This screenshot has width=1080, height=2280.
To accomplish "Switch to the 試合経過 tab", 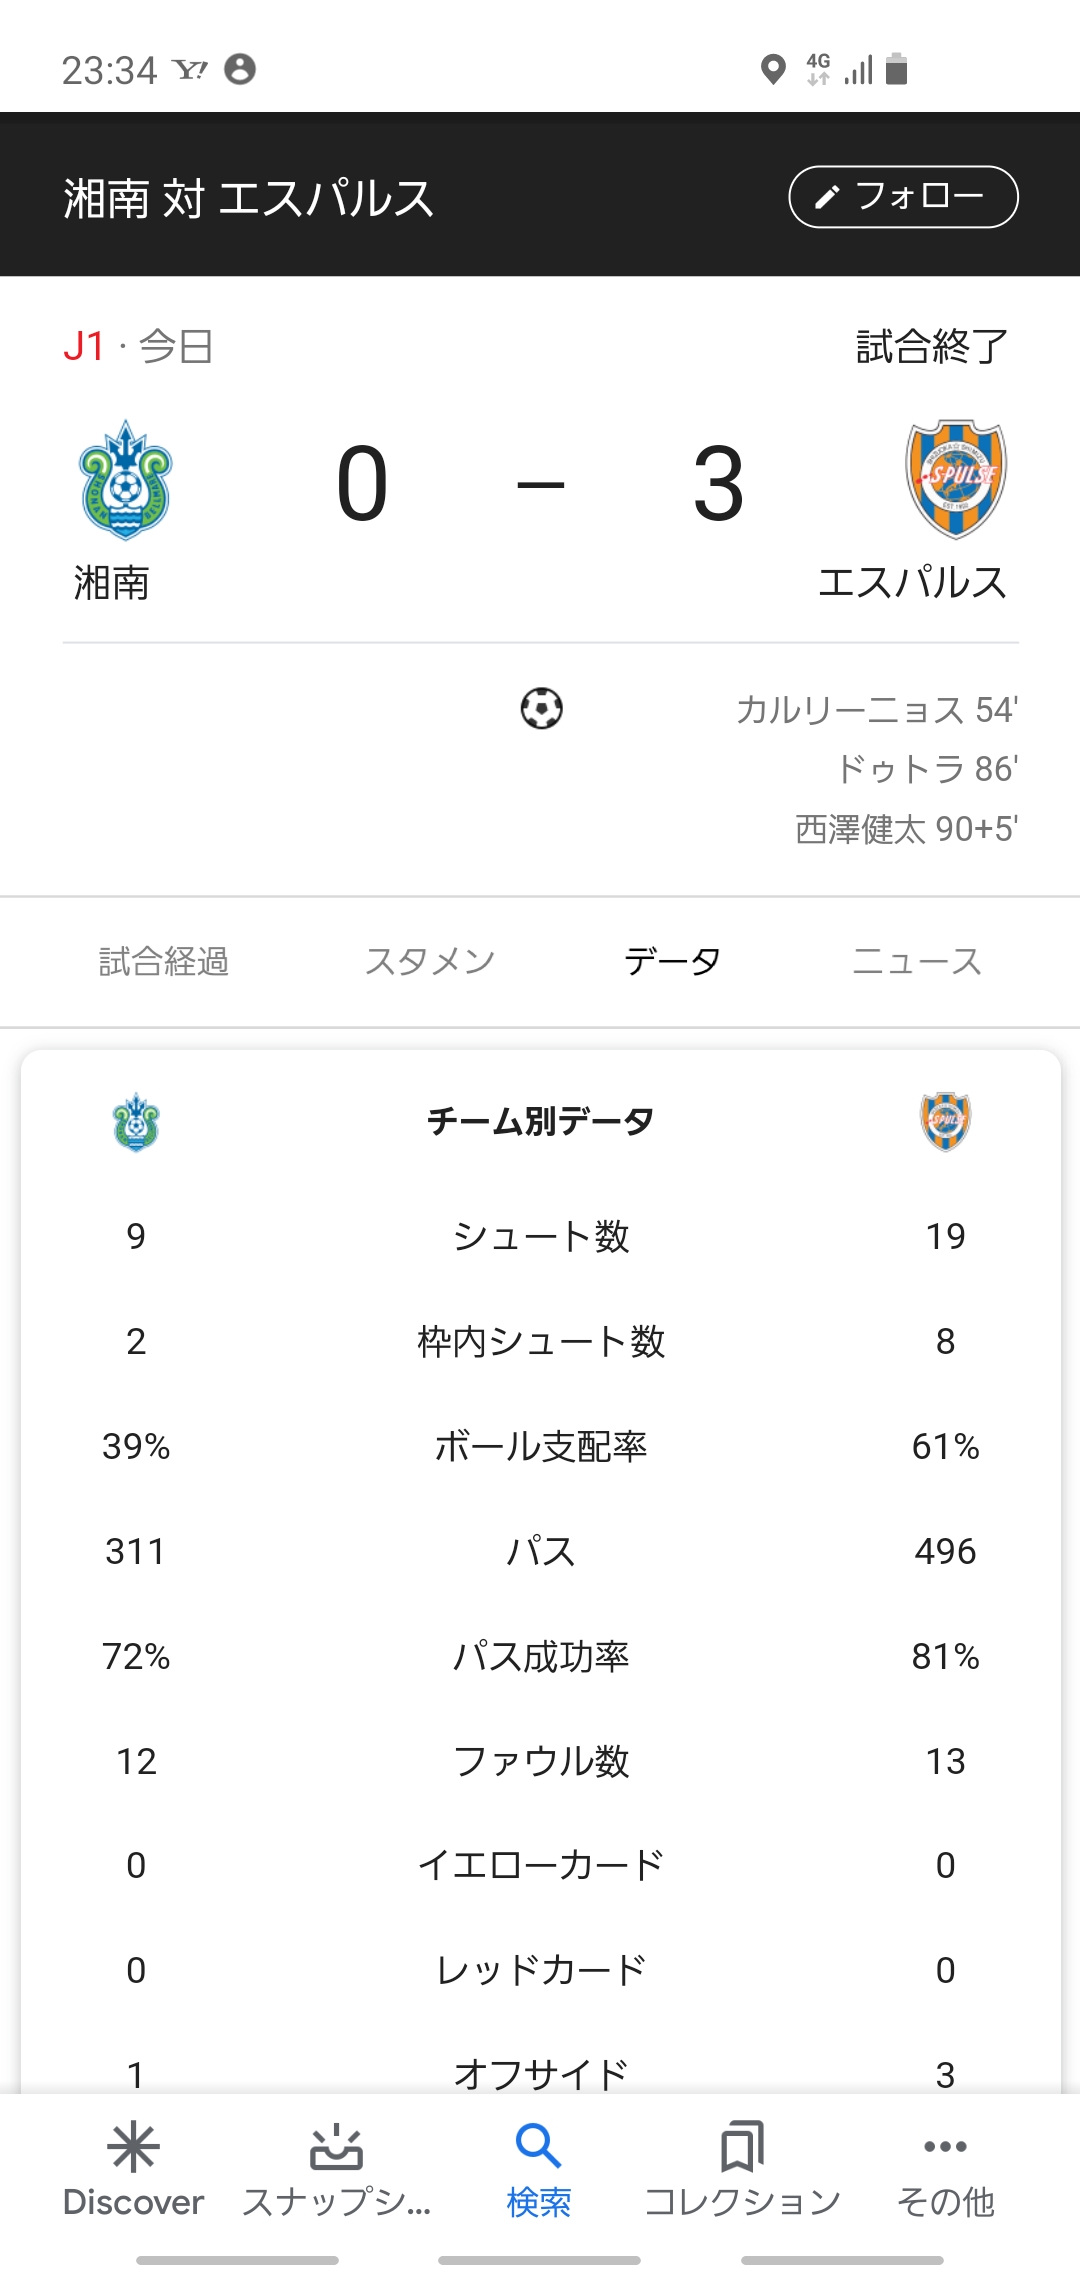I will pos(164,962).
